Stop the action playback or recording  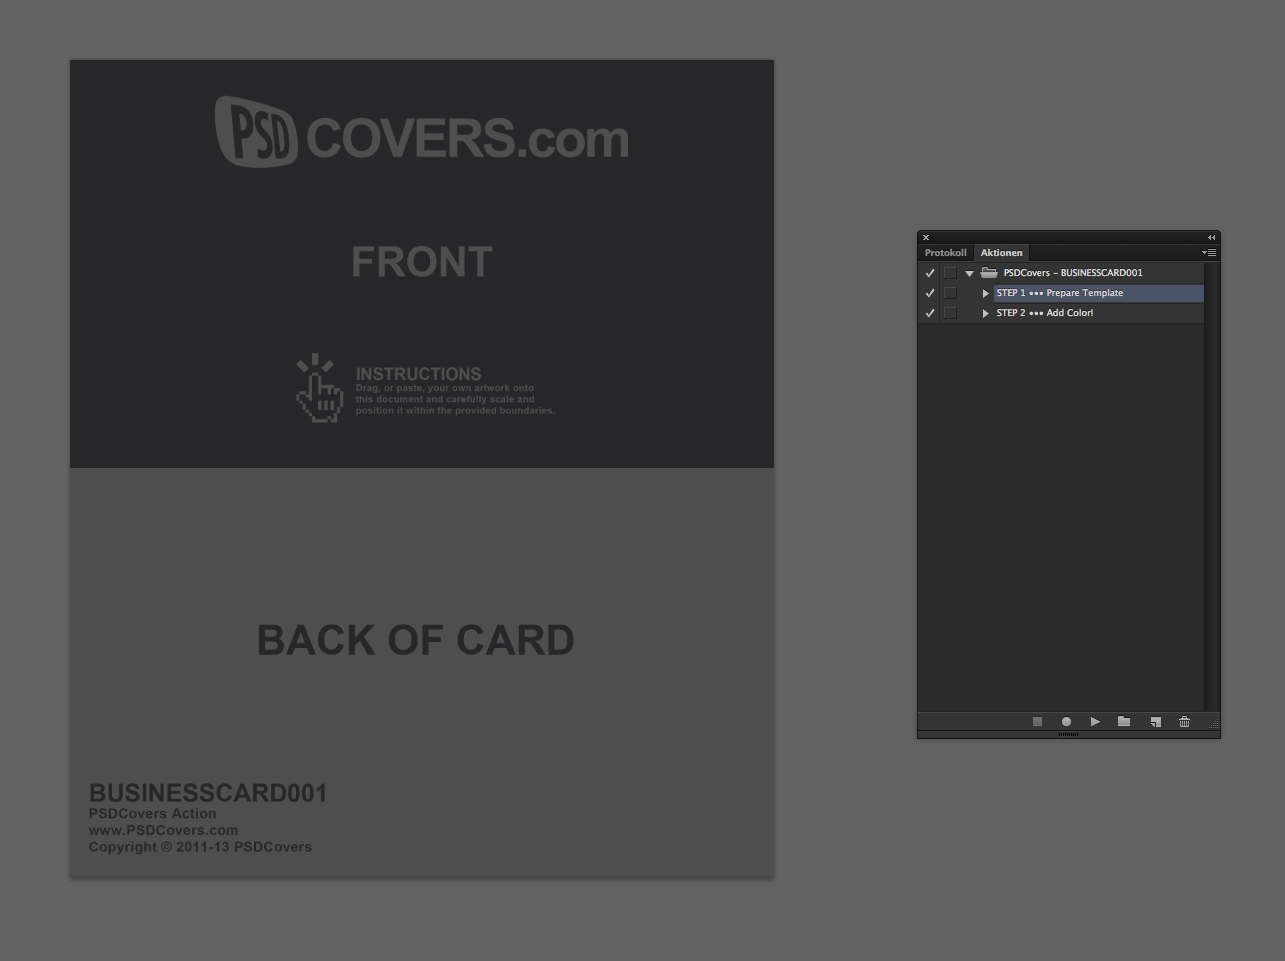(1037, 722)
